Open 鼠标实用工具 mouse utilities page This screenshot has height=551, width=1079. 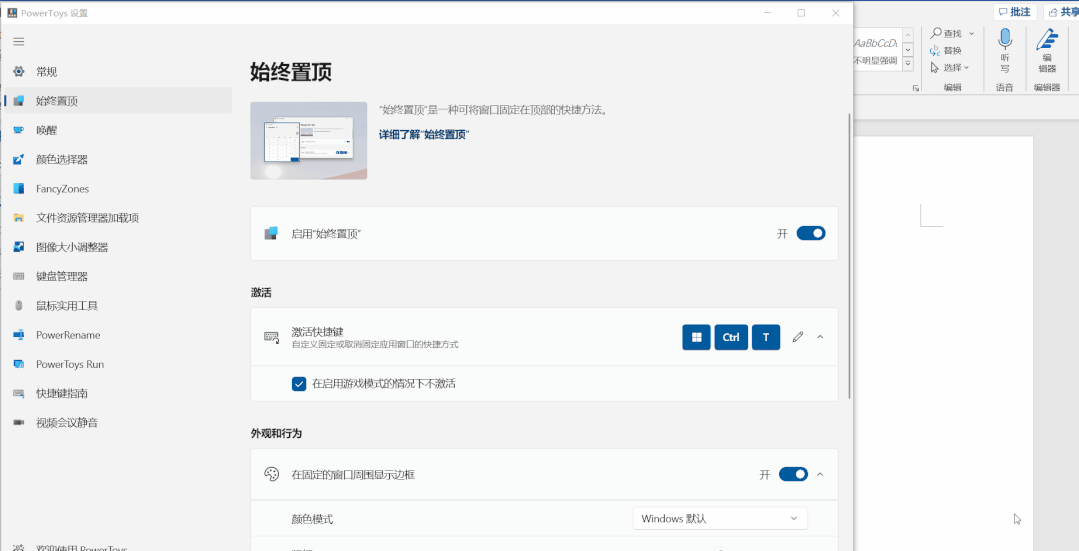click(118, 305)
